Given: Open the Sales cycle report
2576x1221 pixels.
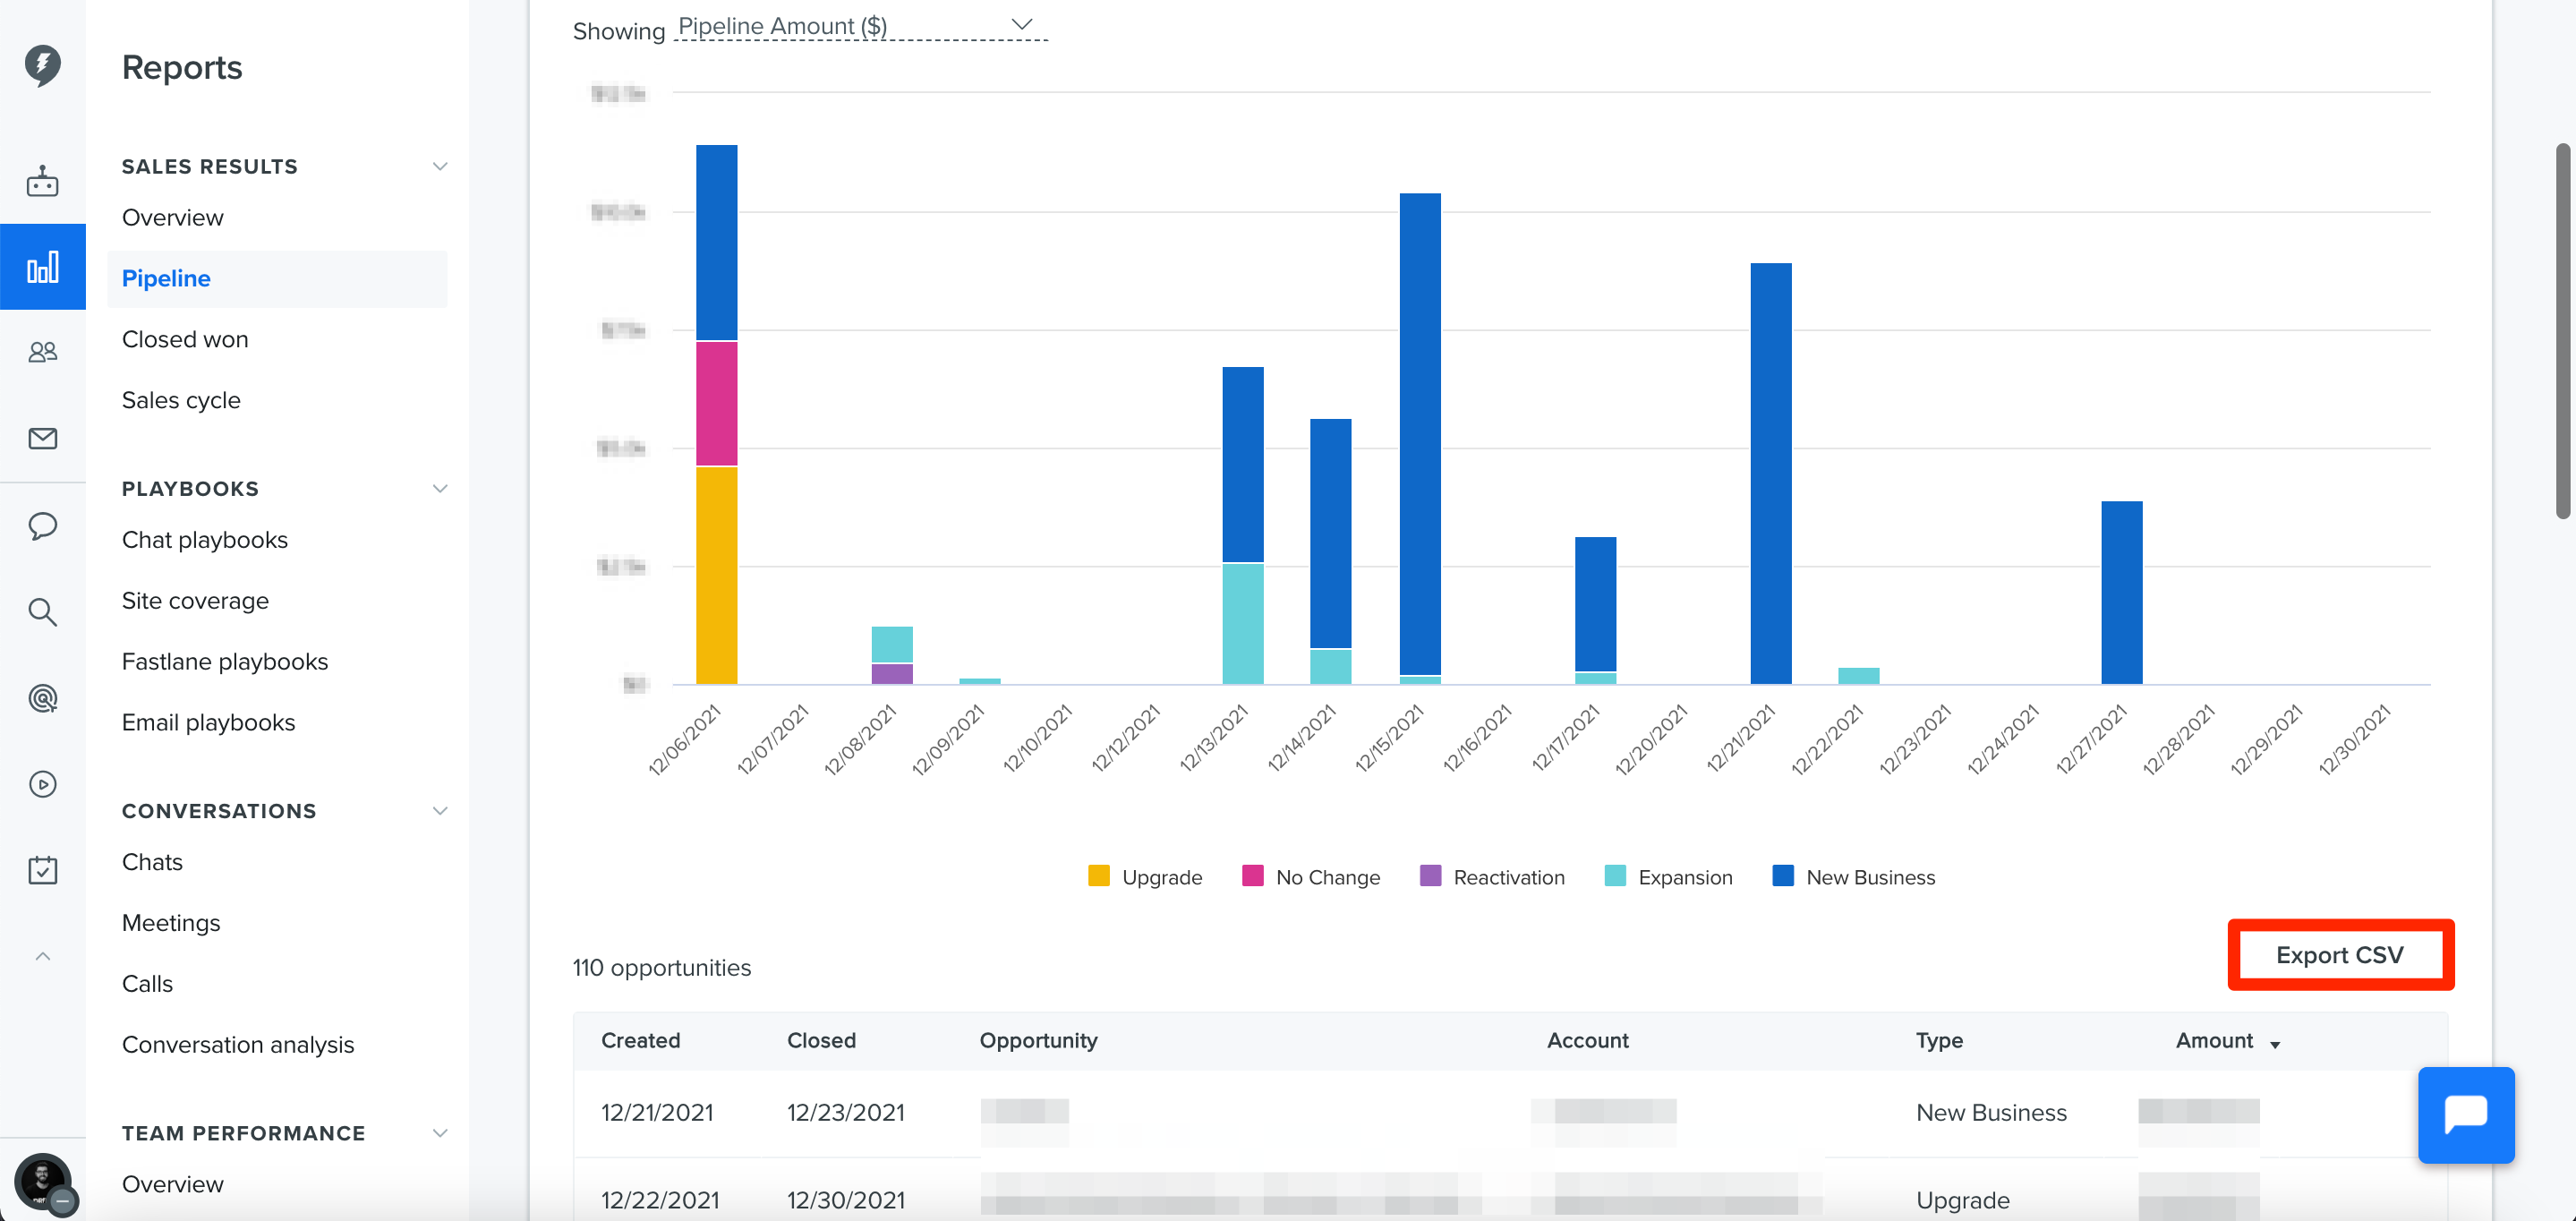Looking at the screenshot, I should [181, 400].
